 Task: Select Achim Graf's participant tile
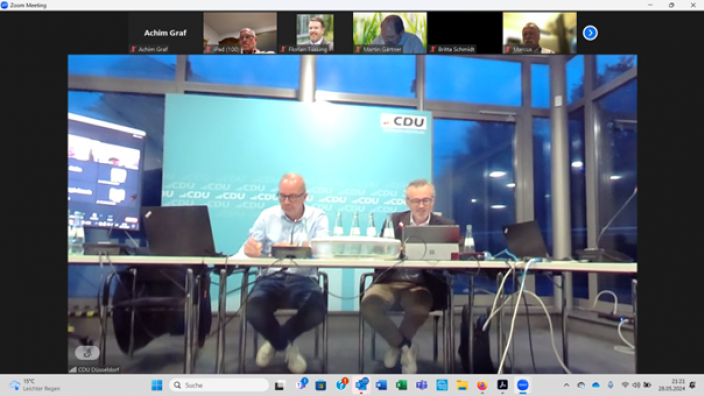pyautogui.click(x=165, y=33)
